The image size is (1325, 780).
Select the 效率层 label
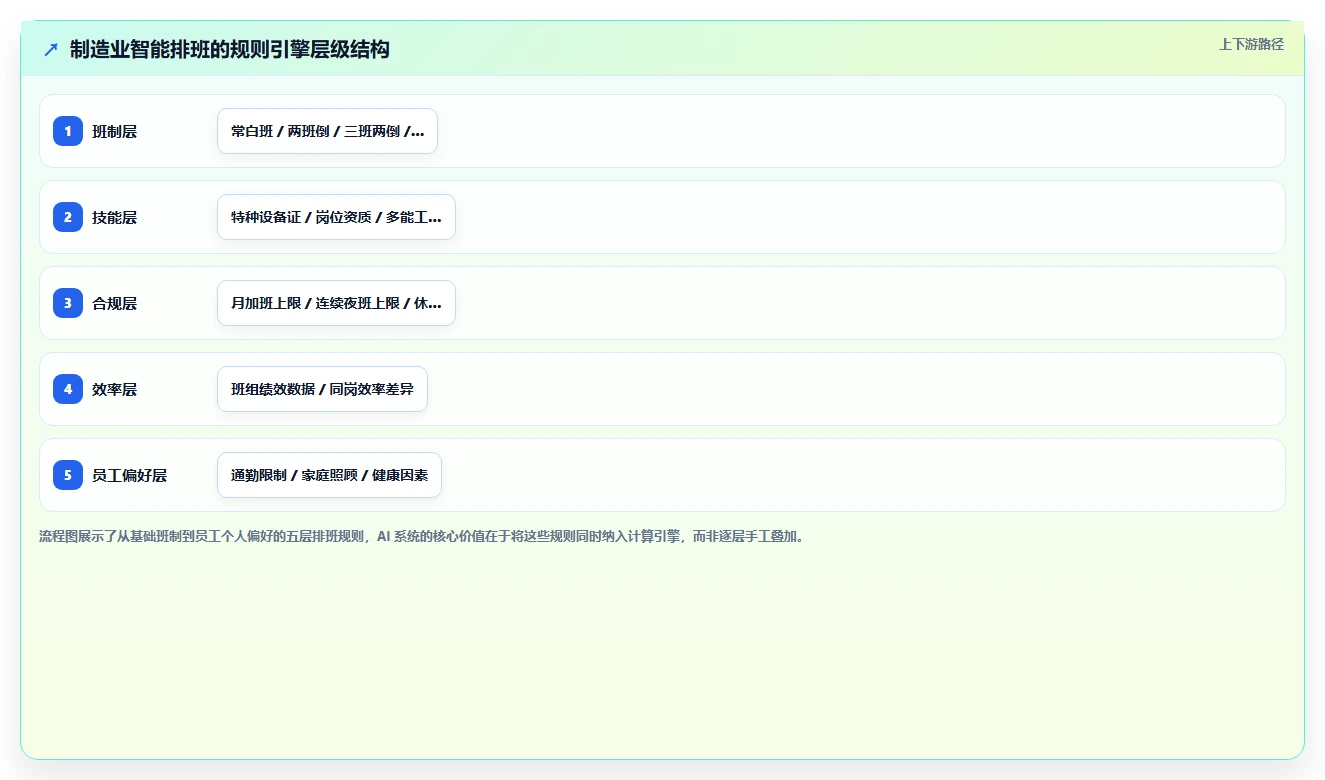(x=114, y=389)
